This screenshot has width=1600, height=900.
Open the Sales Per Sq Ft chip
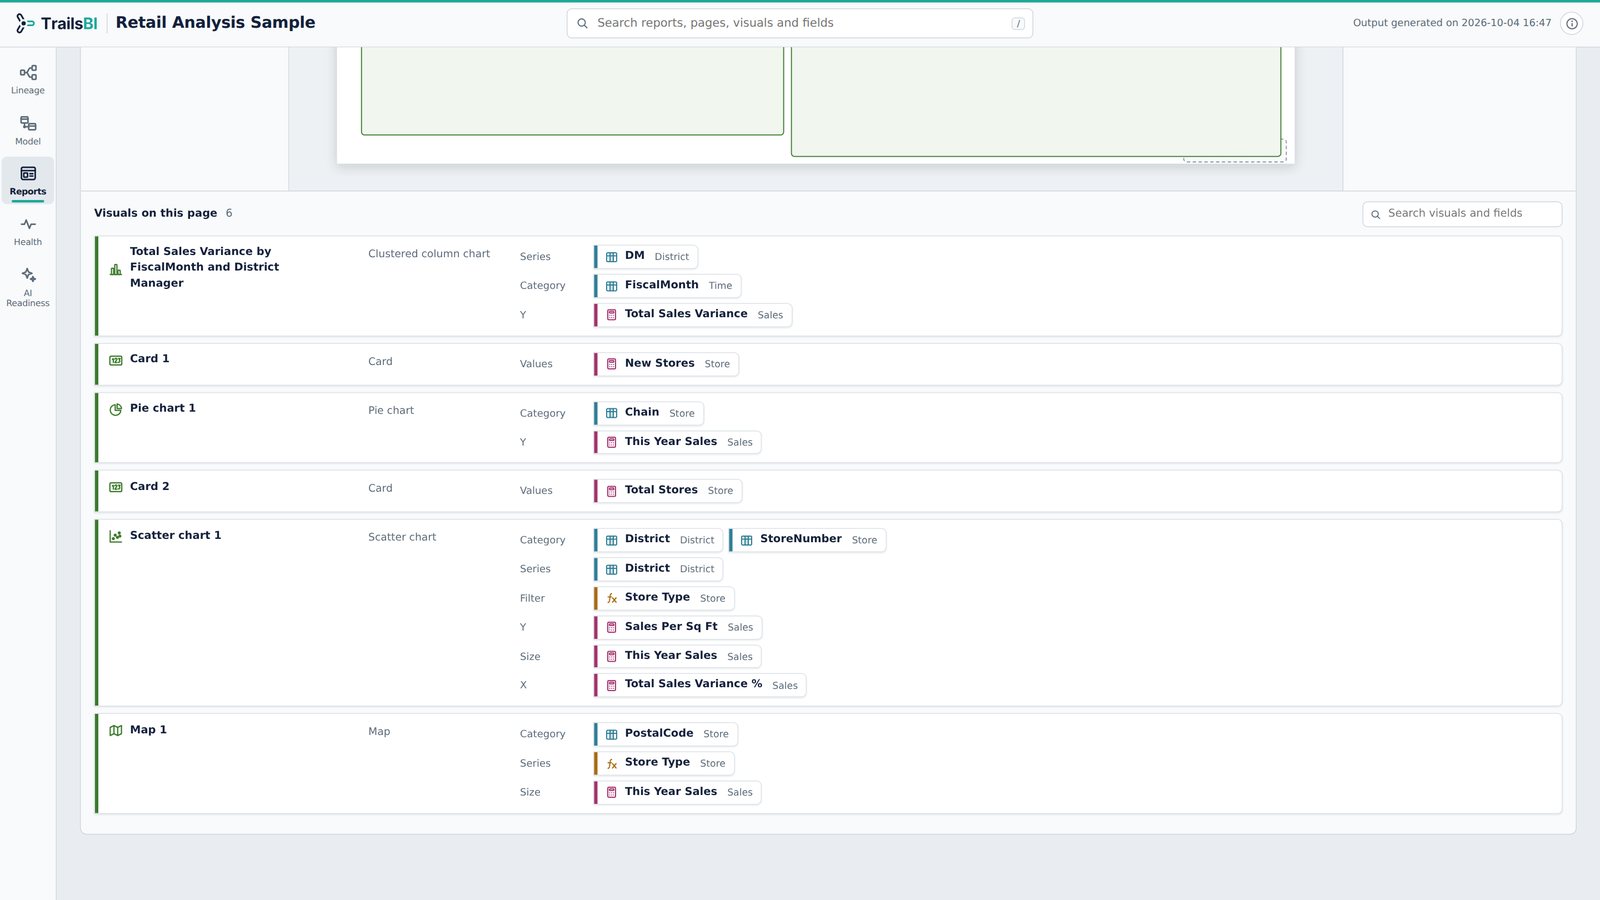click(678, 627)
